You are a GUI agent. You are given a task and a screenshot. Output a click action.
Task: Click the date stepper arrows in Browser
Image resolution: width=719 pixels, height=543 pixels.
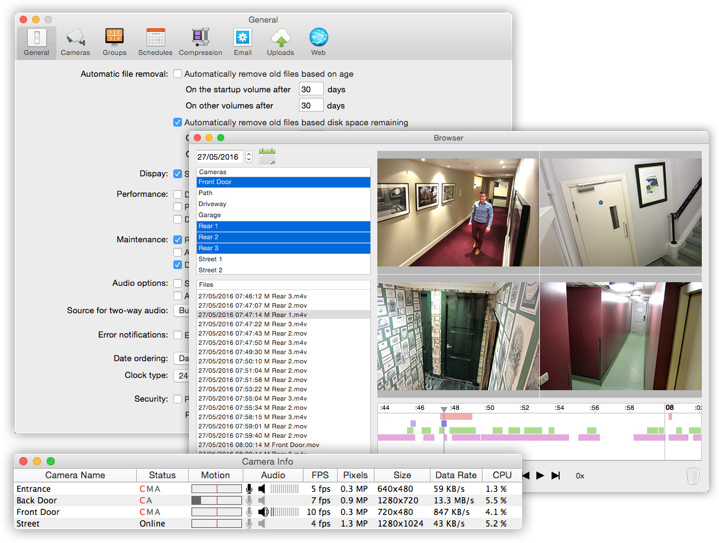point(249,157)
